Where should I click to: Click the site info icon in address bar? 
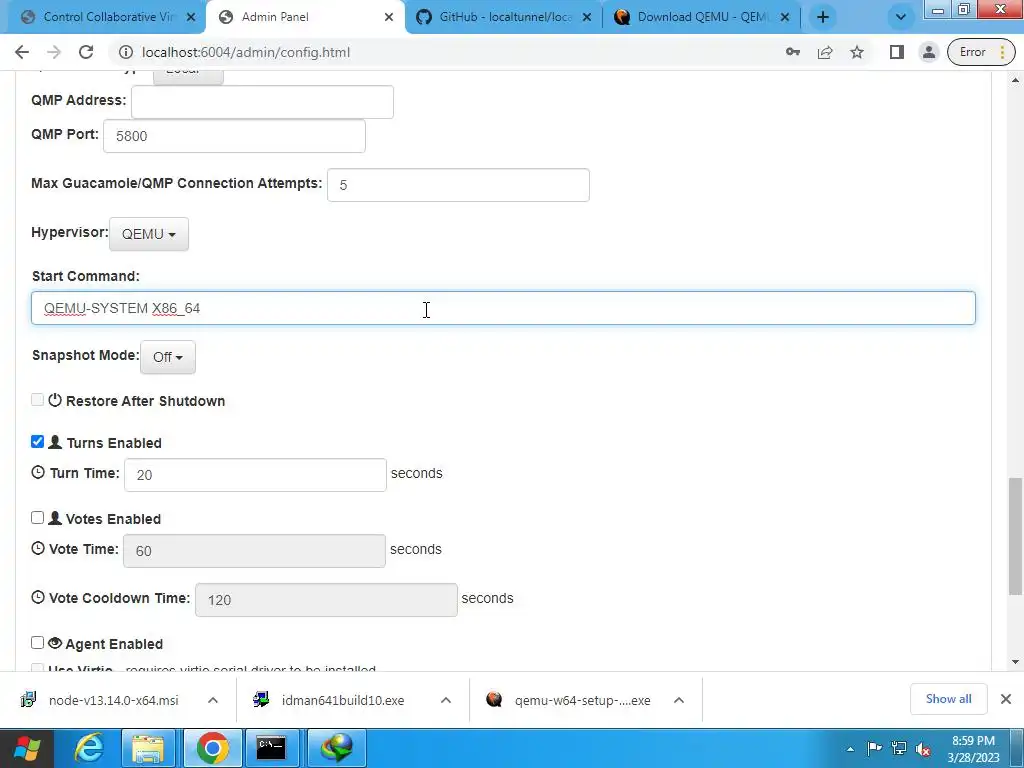click(x=125, y=52)
